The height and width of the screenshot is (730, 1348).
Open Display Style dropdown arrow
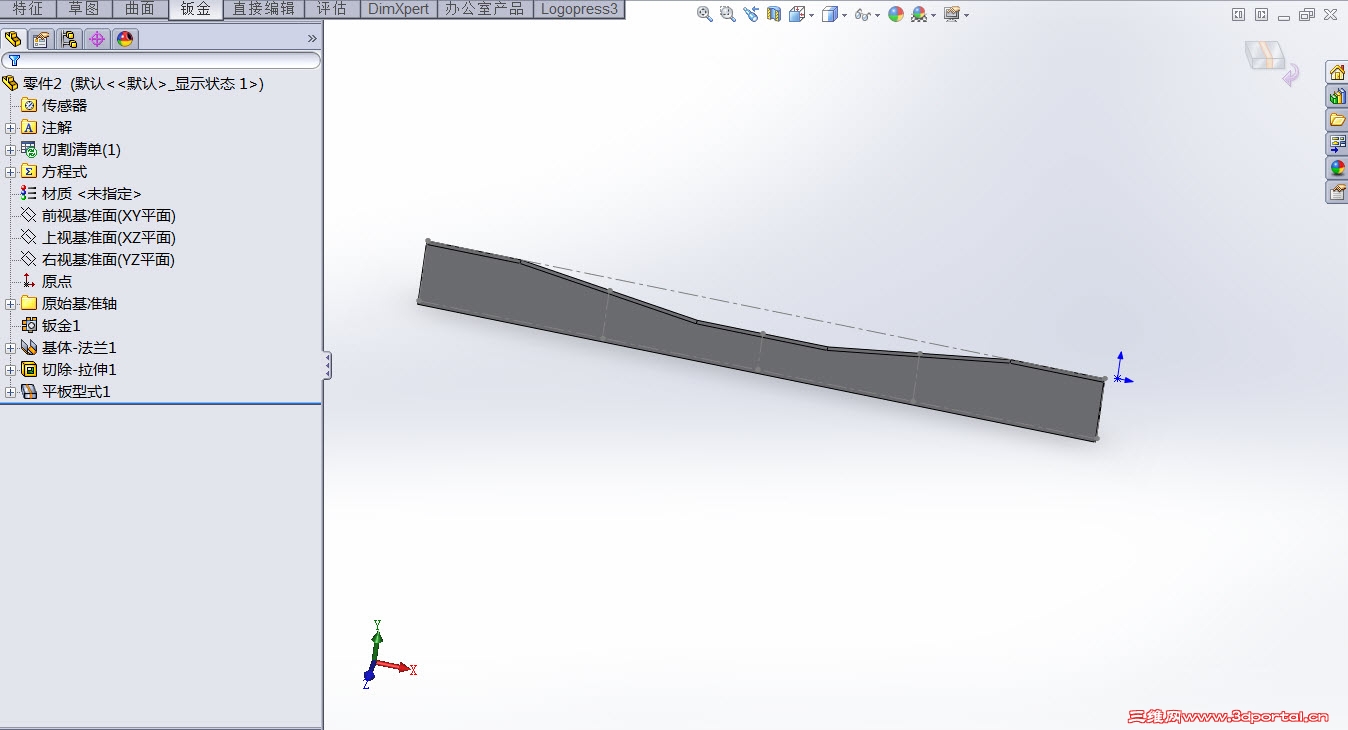(844, 15)
